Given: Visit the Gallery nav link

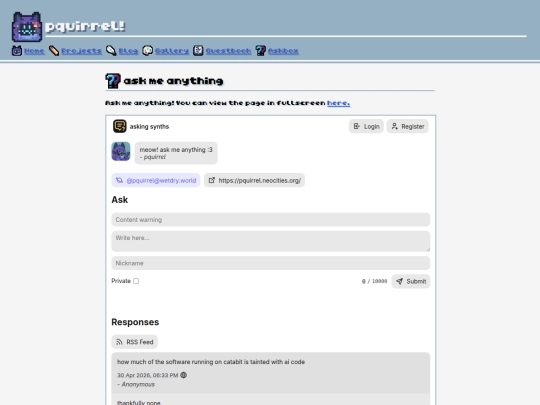Looking at the screenshot, I should point(172,51).
